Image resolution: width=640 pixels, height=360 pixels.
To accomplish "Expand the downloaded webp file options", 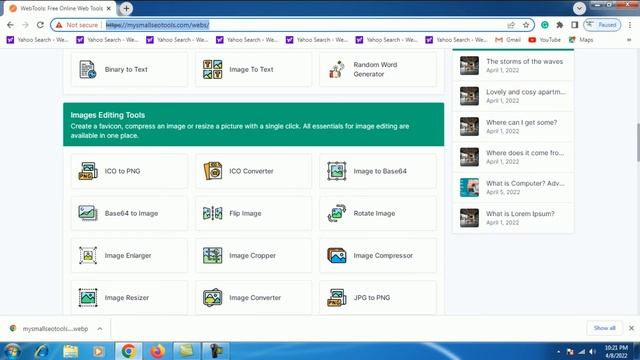I will click(x=100, y=329).
